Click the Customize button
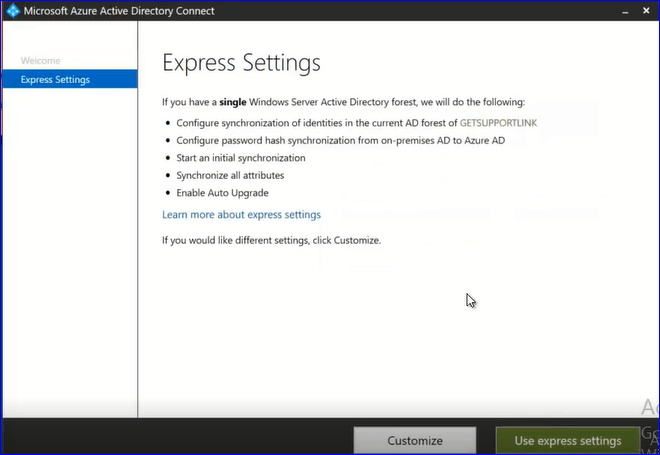This screenshot has width=660, height=455. (415, 440)
